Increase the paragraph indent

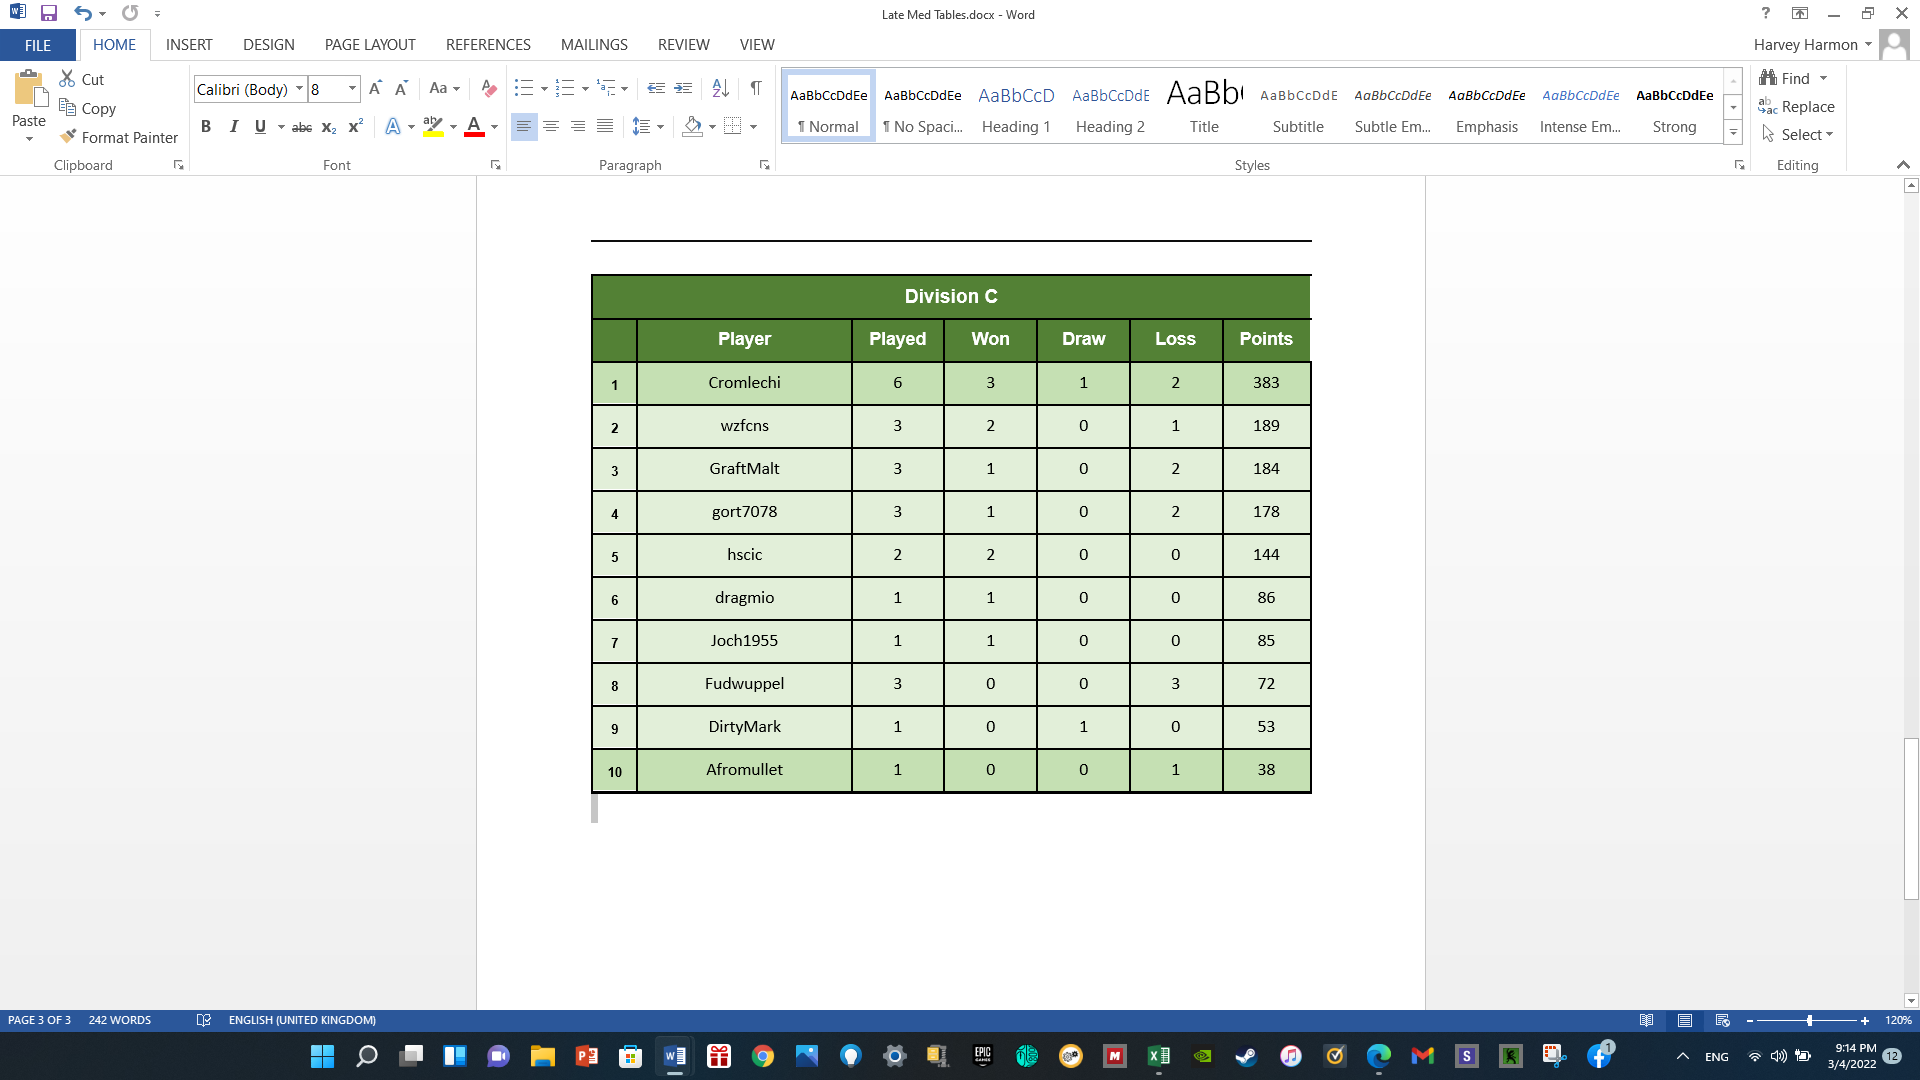683,89
